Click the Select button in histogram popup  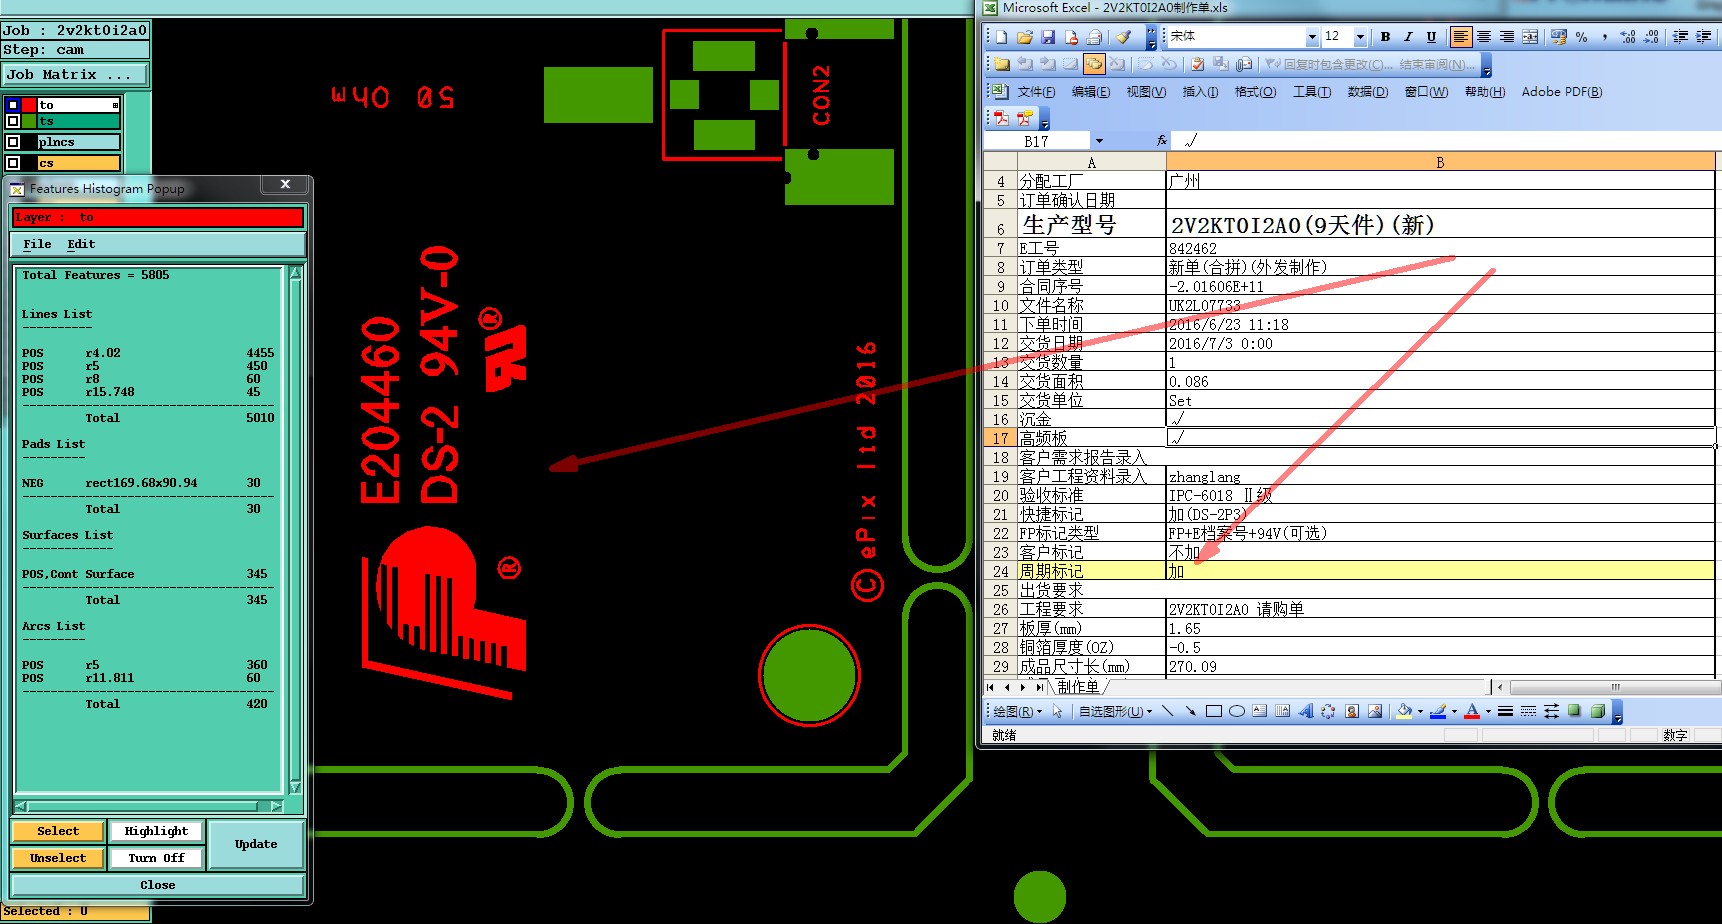coord(58,831)
